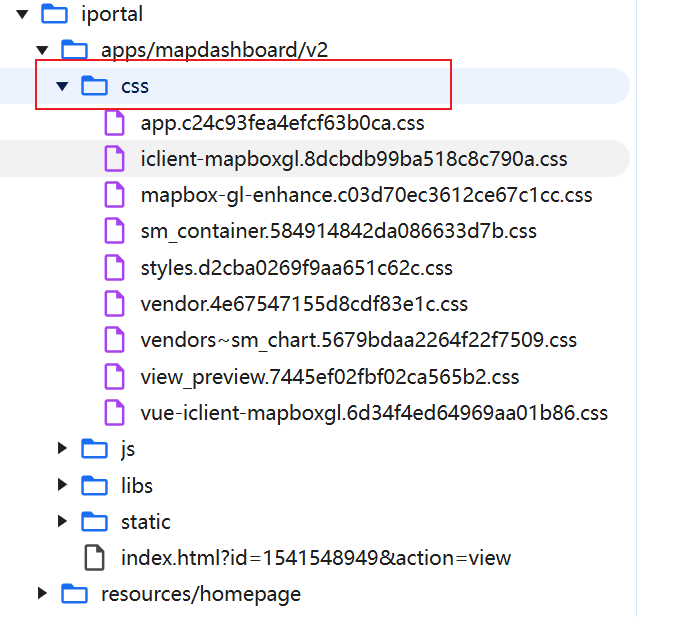Click the apps/mapdashboard/v2 folder icon
The image size is (687, 617).
[74, 50]
